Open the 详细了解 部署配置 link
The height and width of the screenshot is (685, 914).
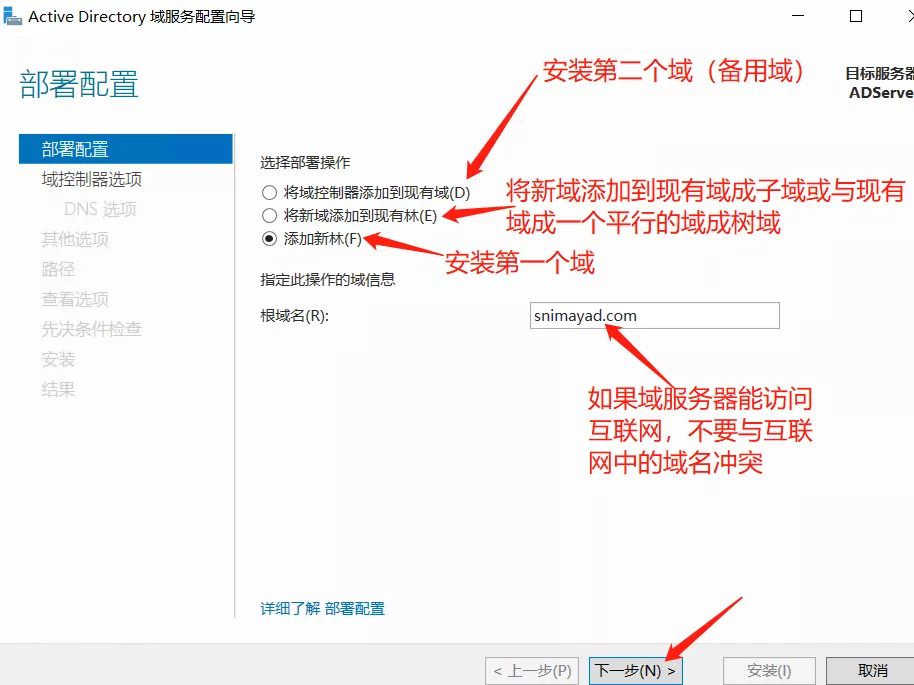pos(322,608)
